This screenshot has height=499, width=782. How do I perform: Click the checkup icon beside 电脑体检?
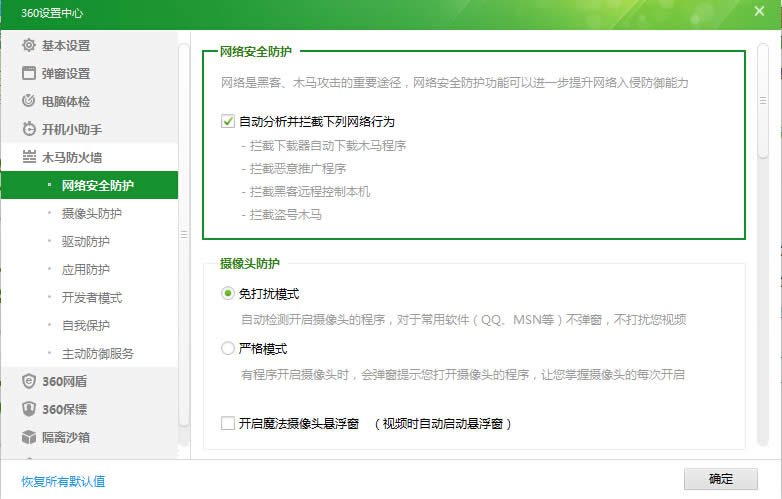(29, 101)
